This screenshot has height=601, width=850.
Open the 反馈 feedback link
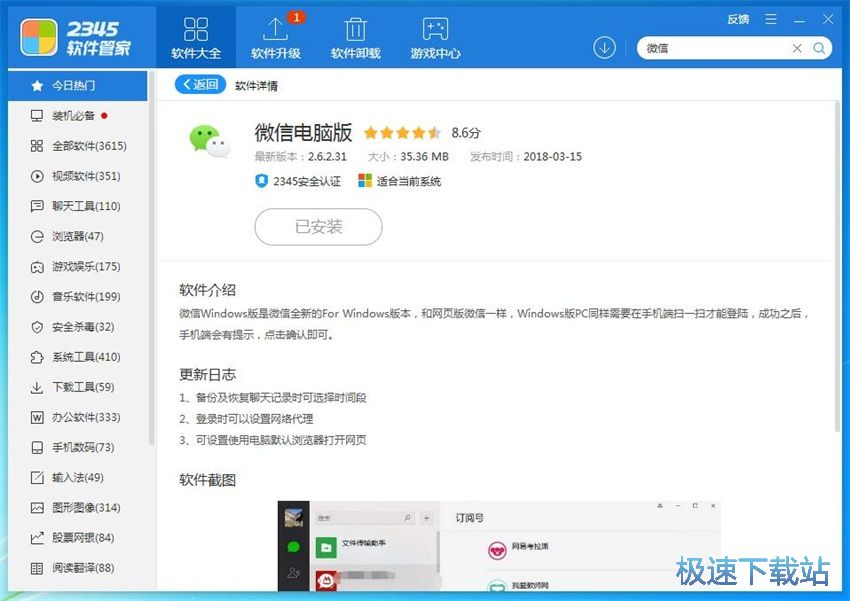pos(738,20)
